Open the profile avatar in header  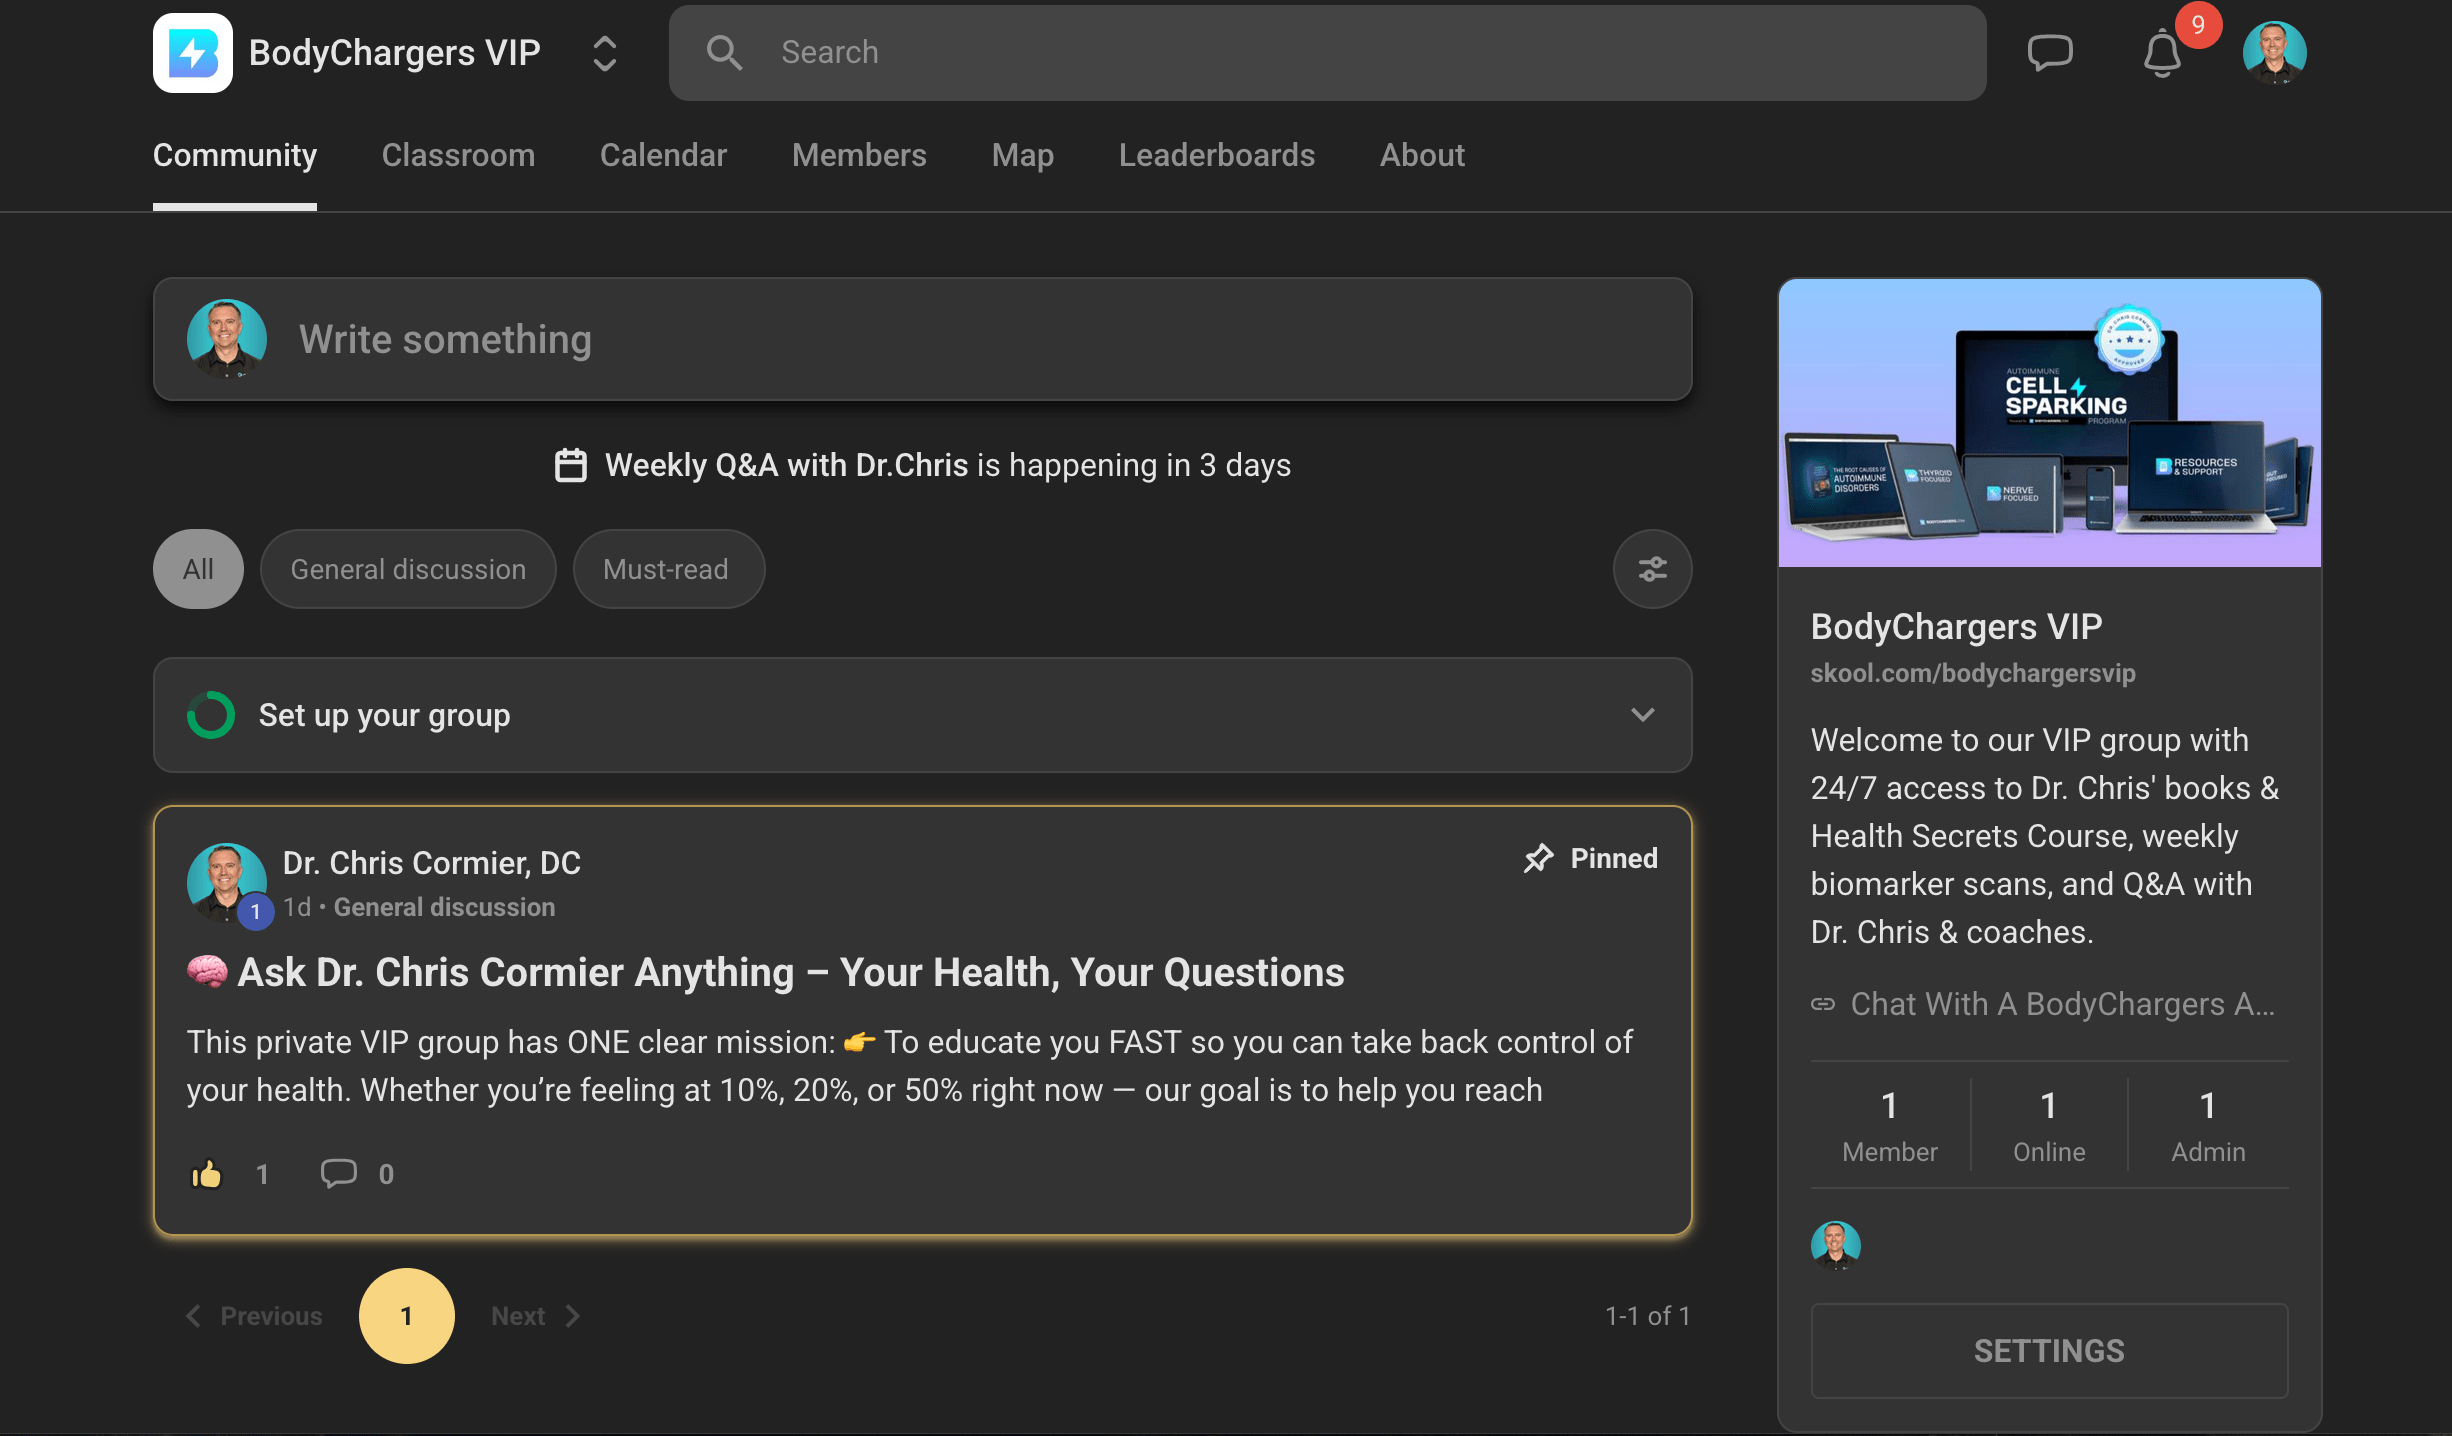click(2274, 52)
